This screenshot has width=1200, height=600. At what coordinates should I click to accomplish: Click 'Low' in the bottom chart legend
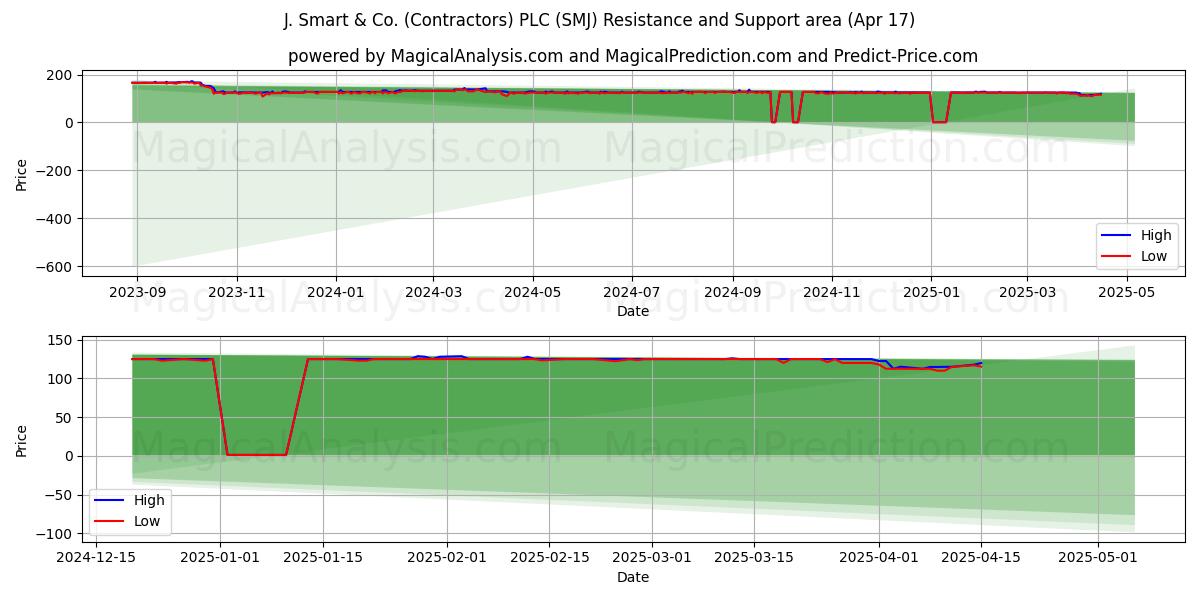coord(147,521)
